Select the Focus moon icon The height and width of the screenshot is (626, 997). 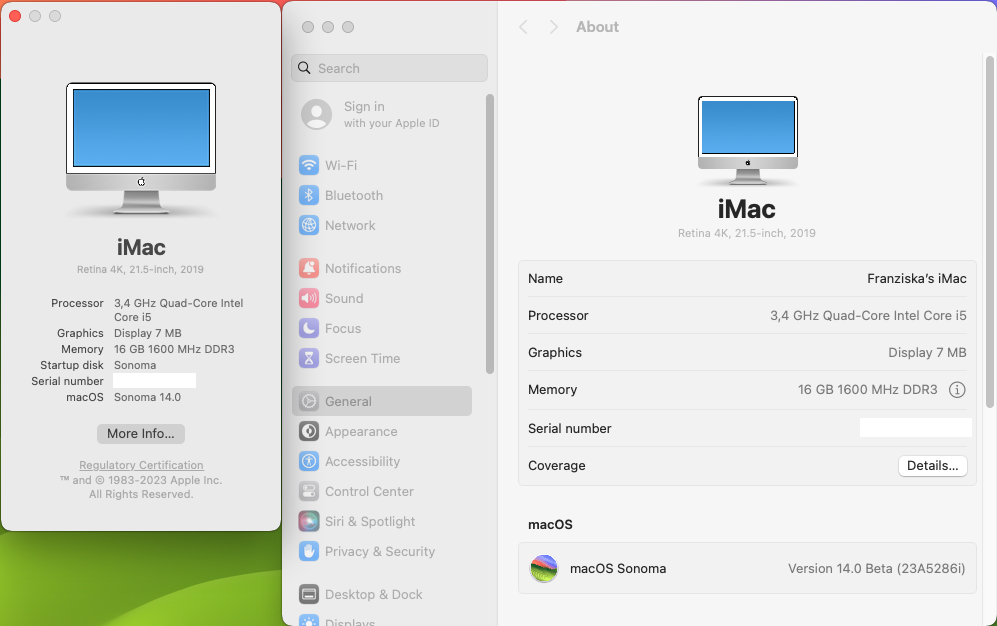[x=309, y=328]
